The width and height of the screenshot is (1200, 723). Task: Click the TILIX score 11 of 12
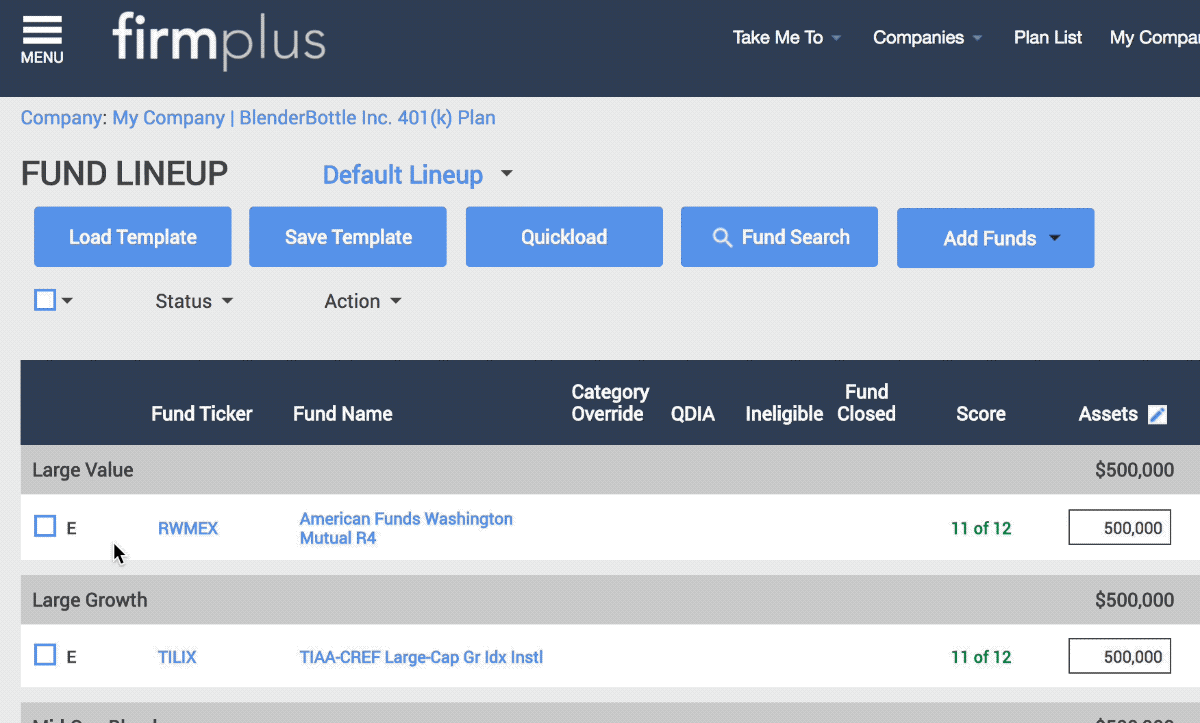click(x=981, y=657)
